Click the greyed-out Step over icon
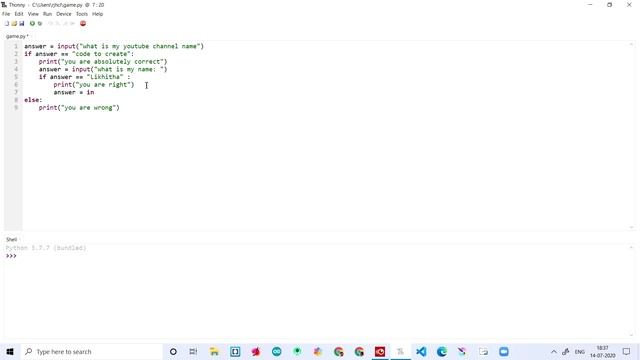 click(x=51, y=24)
